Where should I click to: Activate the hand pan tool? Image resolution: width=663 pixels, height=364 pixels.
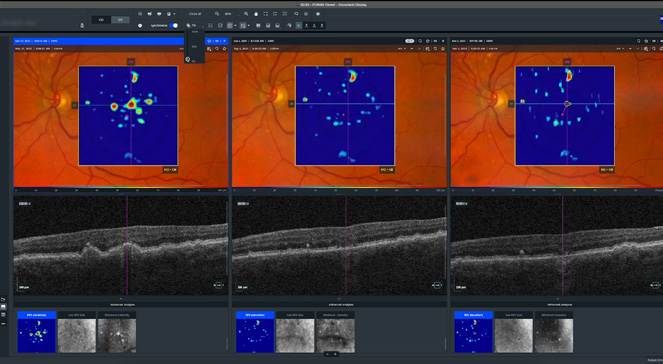click(x=256, y=14)
